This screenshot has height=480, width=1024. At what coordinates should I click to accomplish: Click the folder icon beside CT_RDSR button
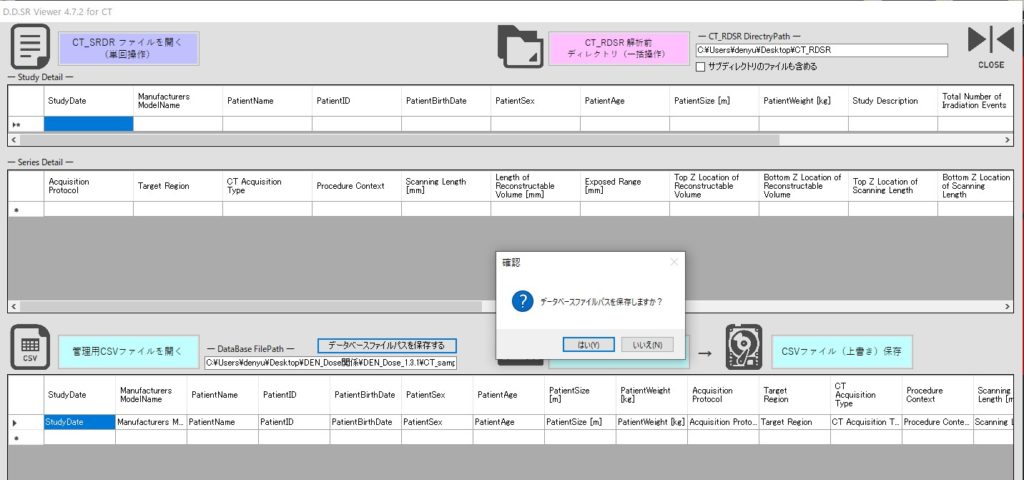point(520,47)
